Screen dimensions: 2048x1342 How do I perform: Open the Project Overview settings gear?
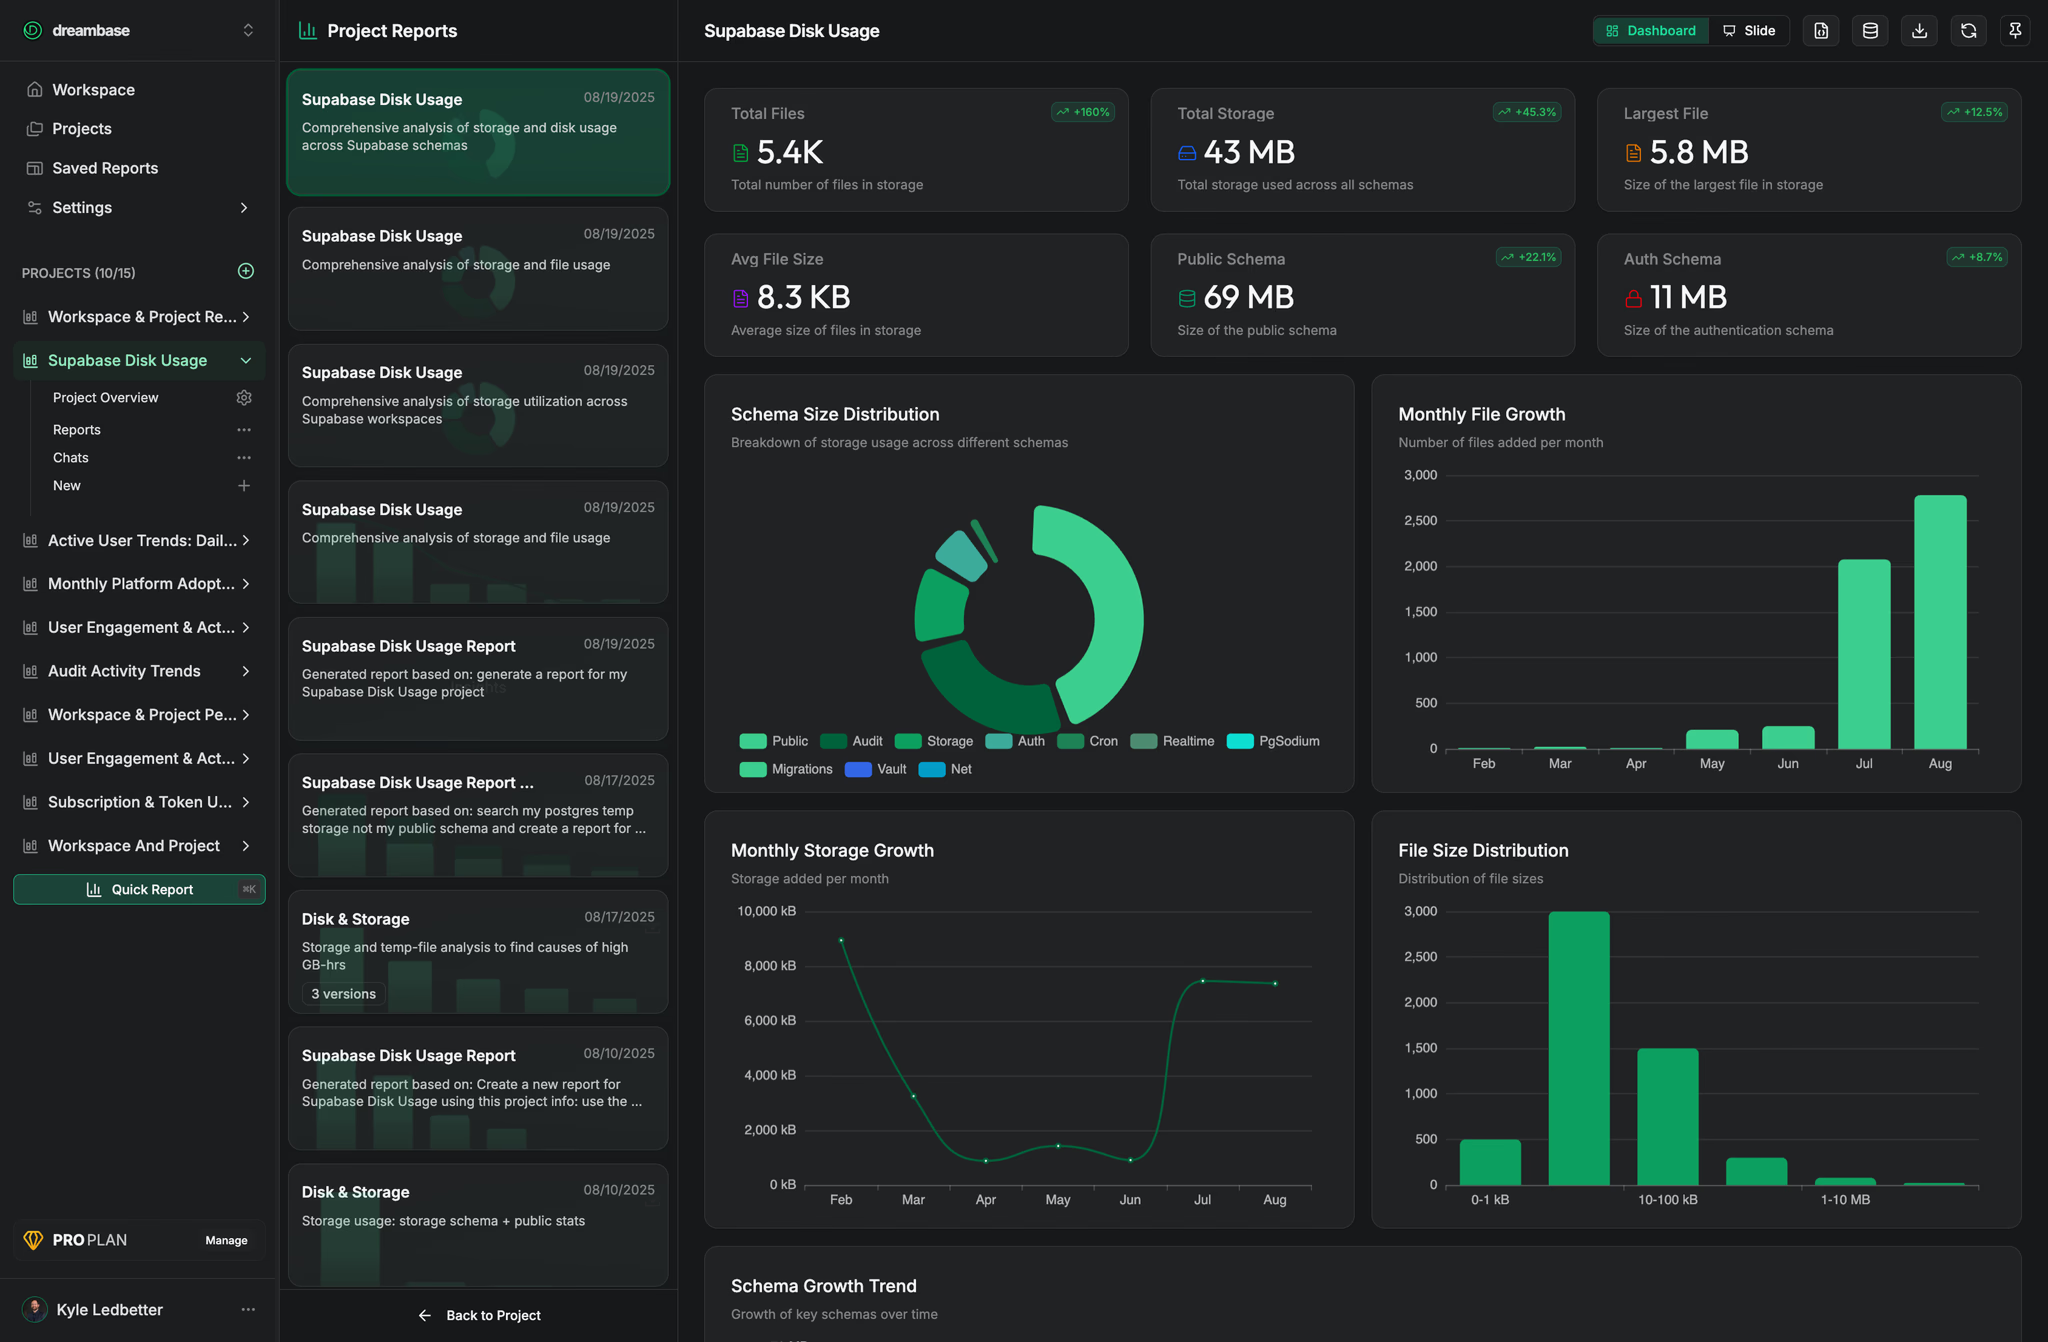tap(244, 398)
